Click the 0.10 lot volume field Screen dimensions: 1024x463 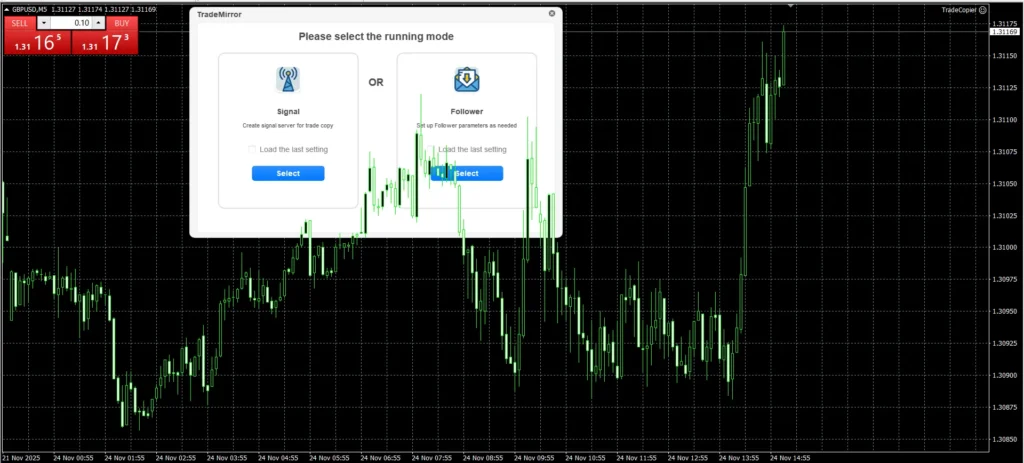pos(70,22)
